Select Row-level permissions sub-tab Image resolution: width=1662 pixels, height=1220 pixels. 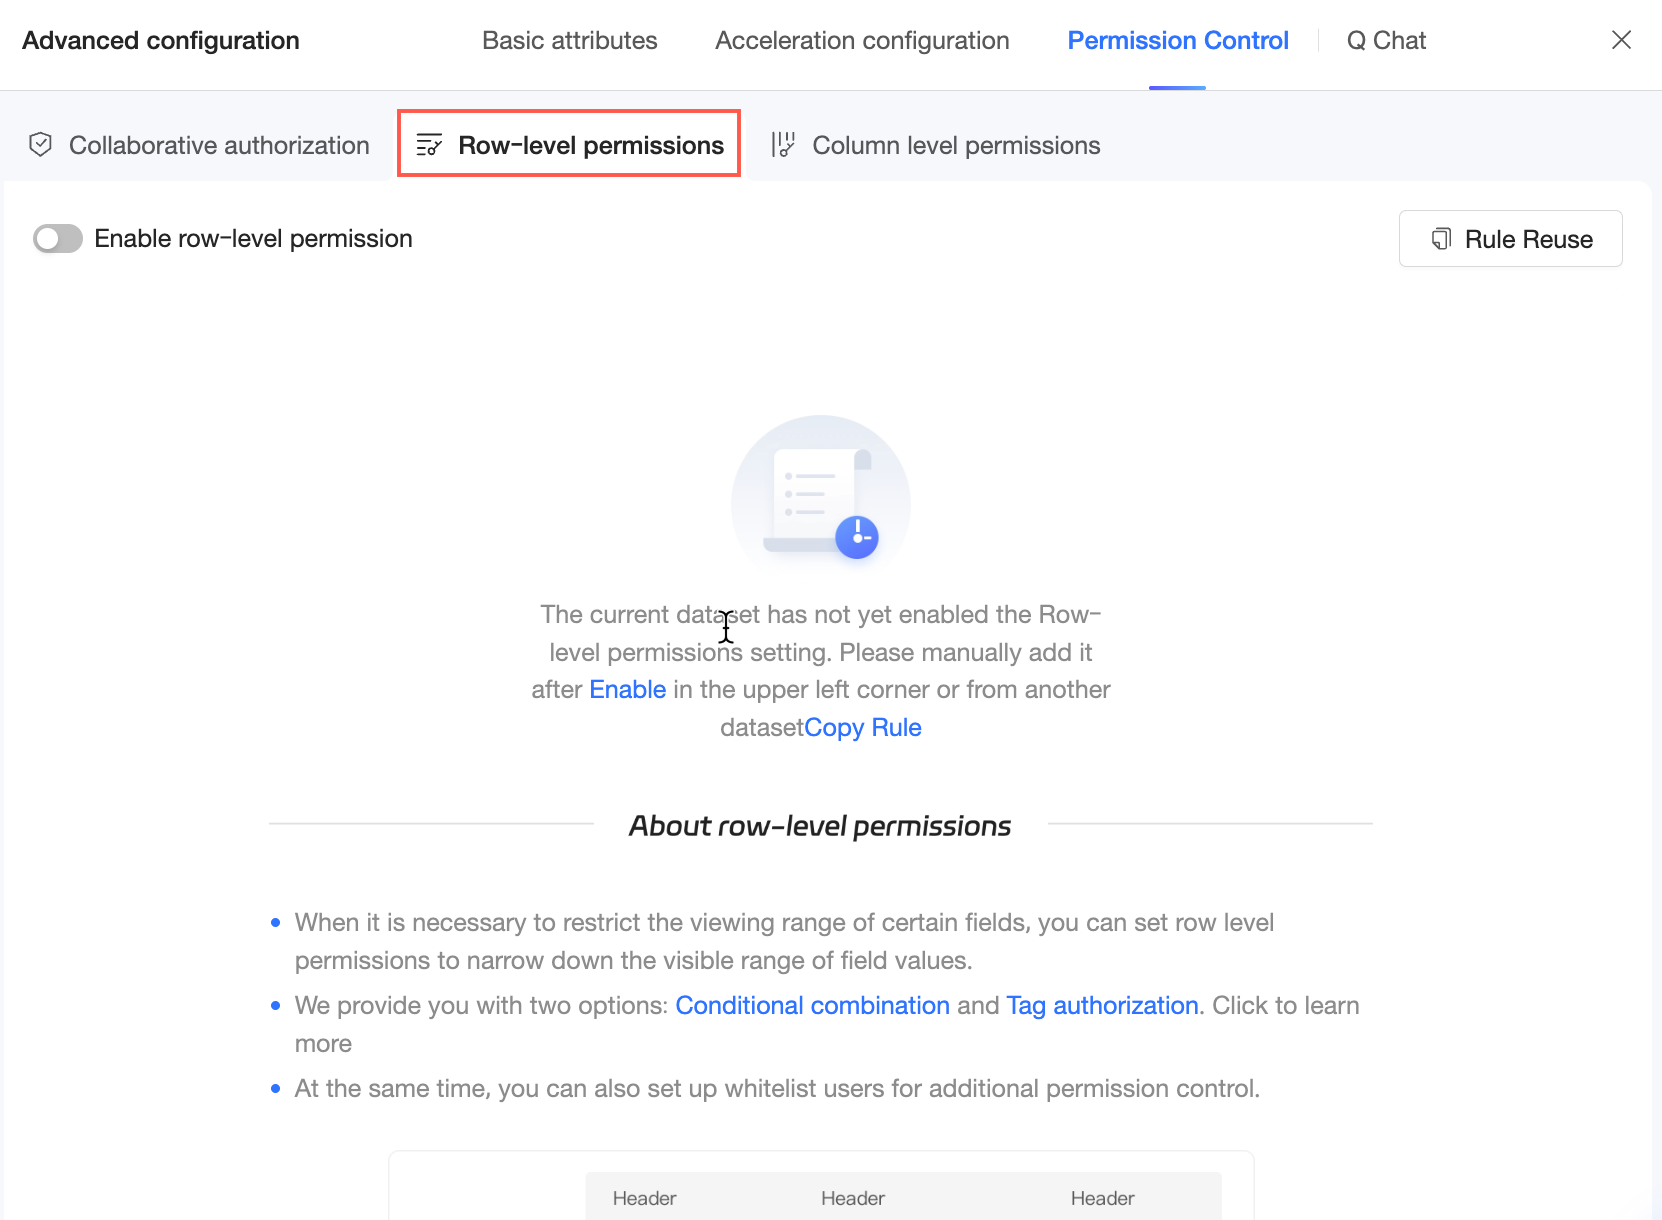[x=569, y=145]
